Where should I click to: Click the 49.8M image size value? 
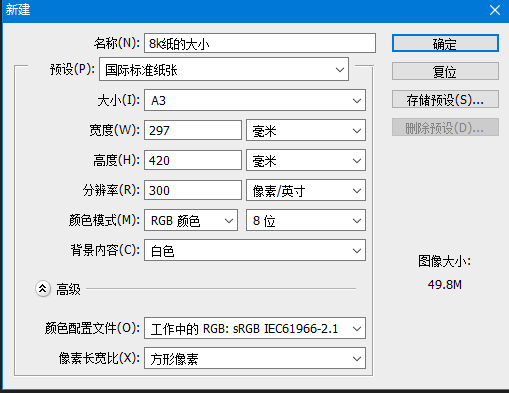(x=445, y=285)
